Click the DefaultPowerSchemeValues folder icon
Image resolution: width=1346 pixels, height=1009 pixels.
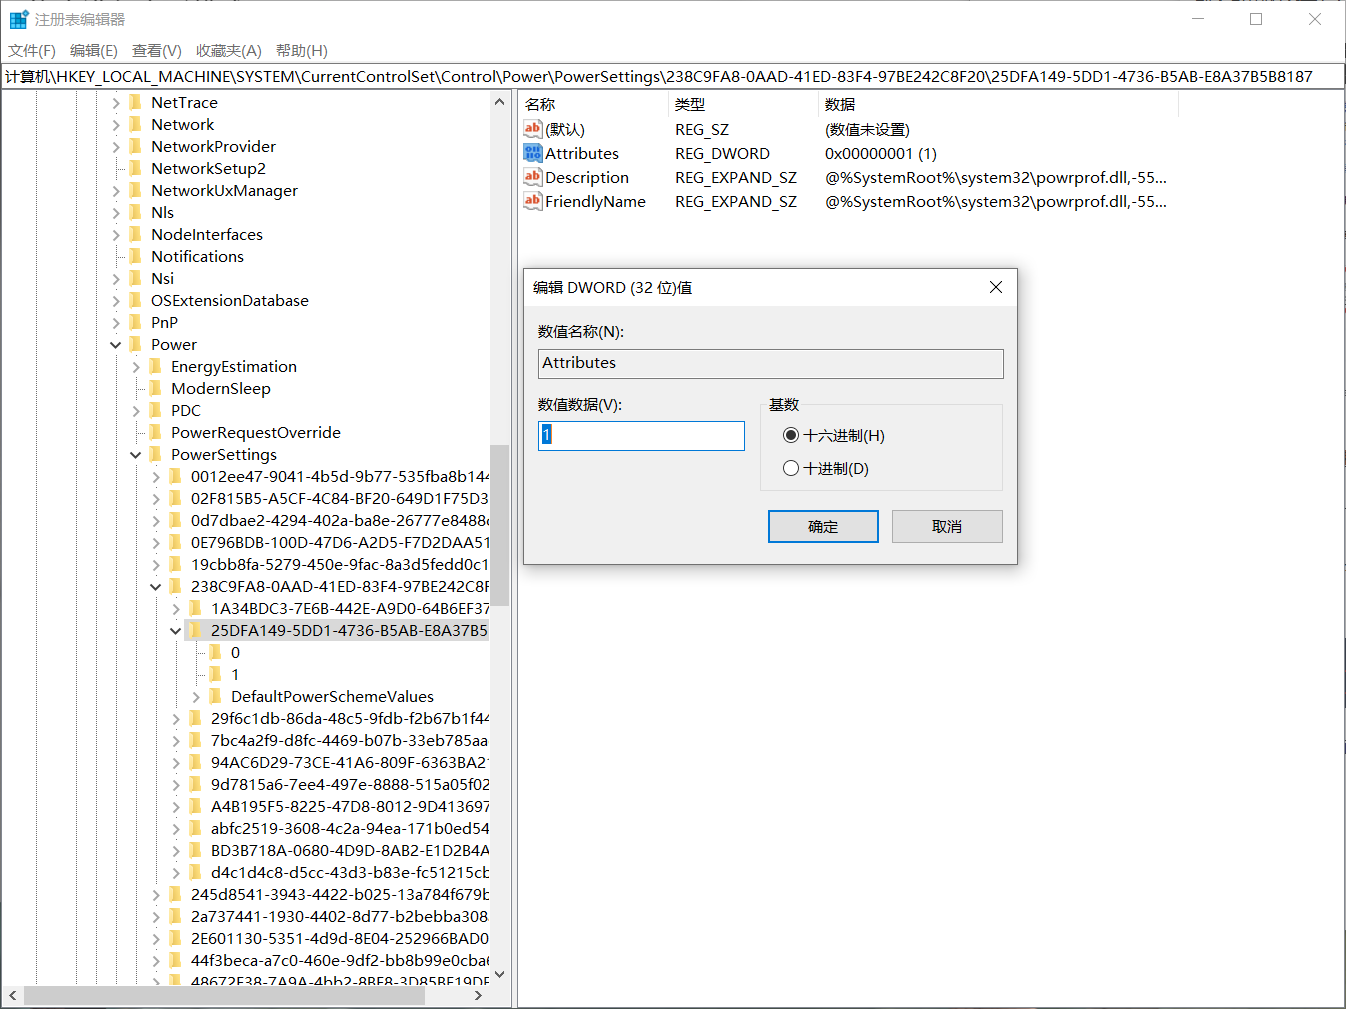(x=216, y=696)
